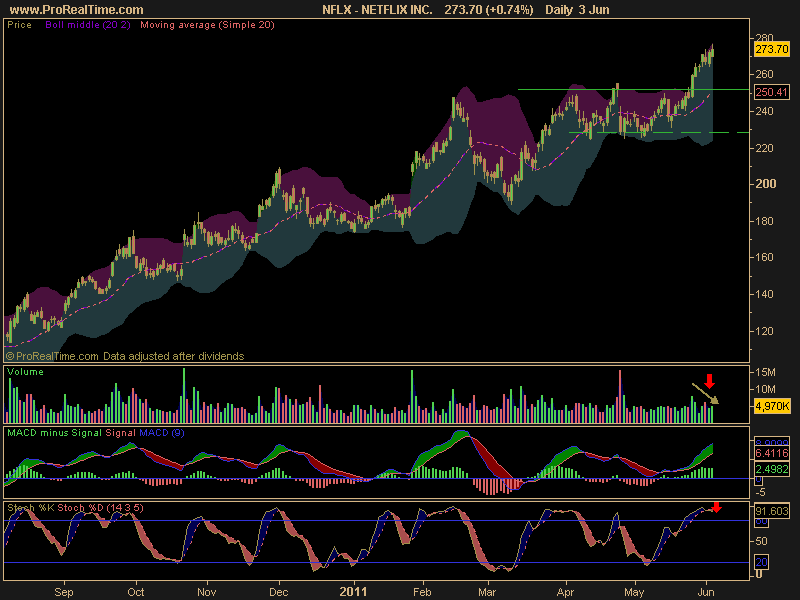800x600 pixels.
Task: Click the Daily 3 Jun timeframe label
Action: pyautogui.click(x=577, y=10)
